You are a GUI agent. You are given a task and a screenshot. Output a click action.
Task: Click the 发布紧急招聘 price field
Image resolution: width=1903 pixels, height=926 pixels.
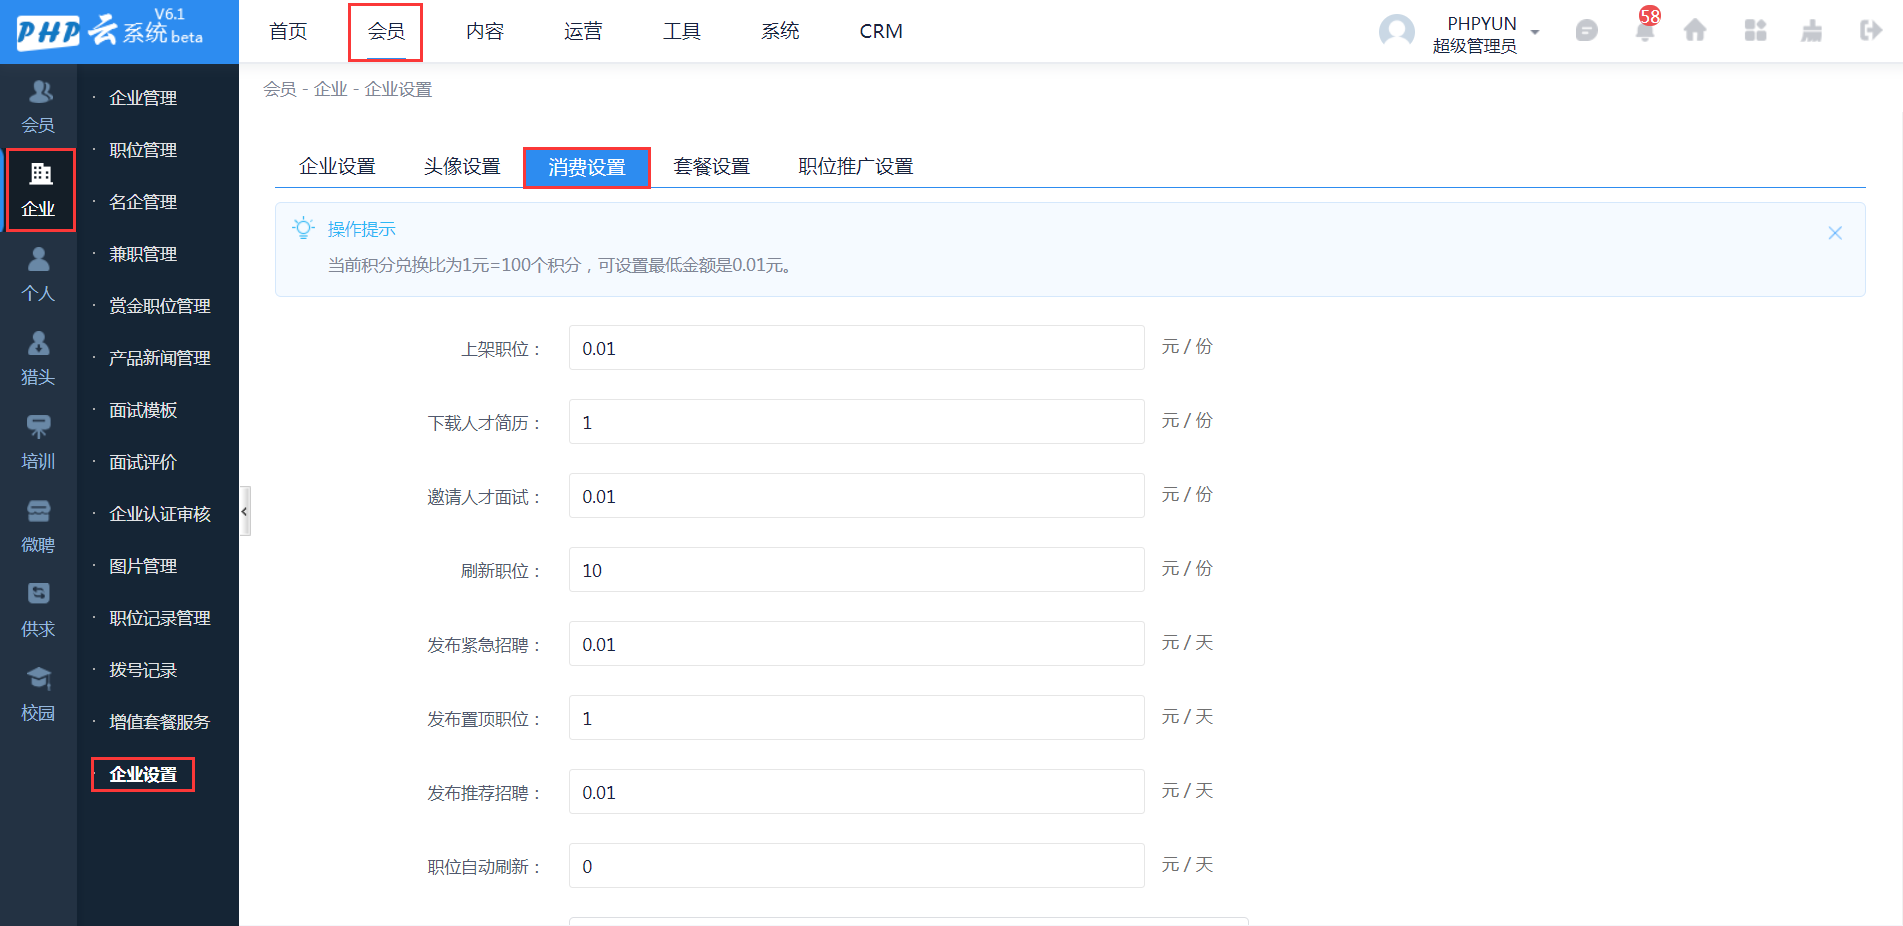pos(856,644)
